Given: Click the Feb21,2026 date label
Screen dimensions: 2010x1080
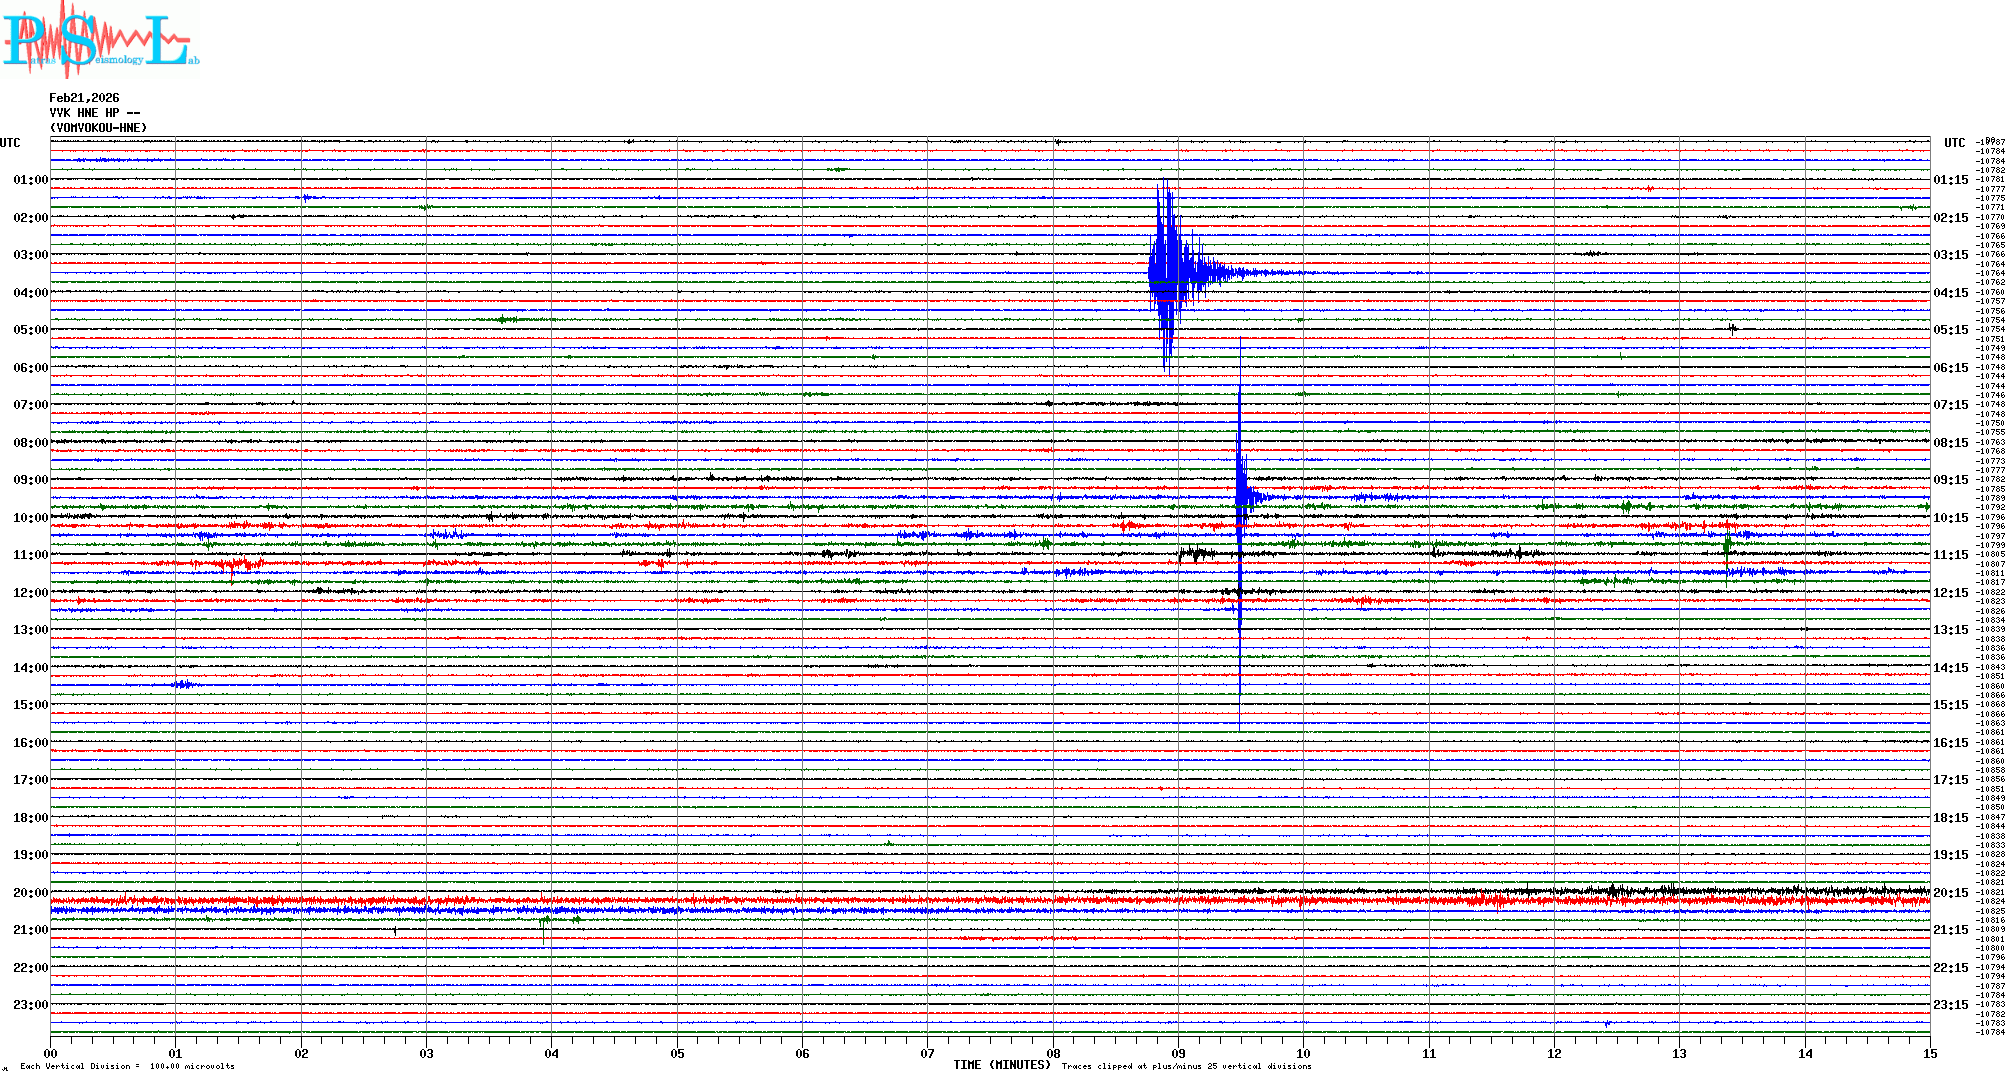Looking at the screenshot, I should [x=84, y=98].
